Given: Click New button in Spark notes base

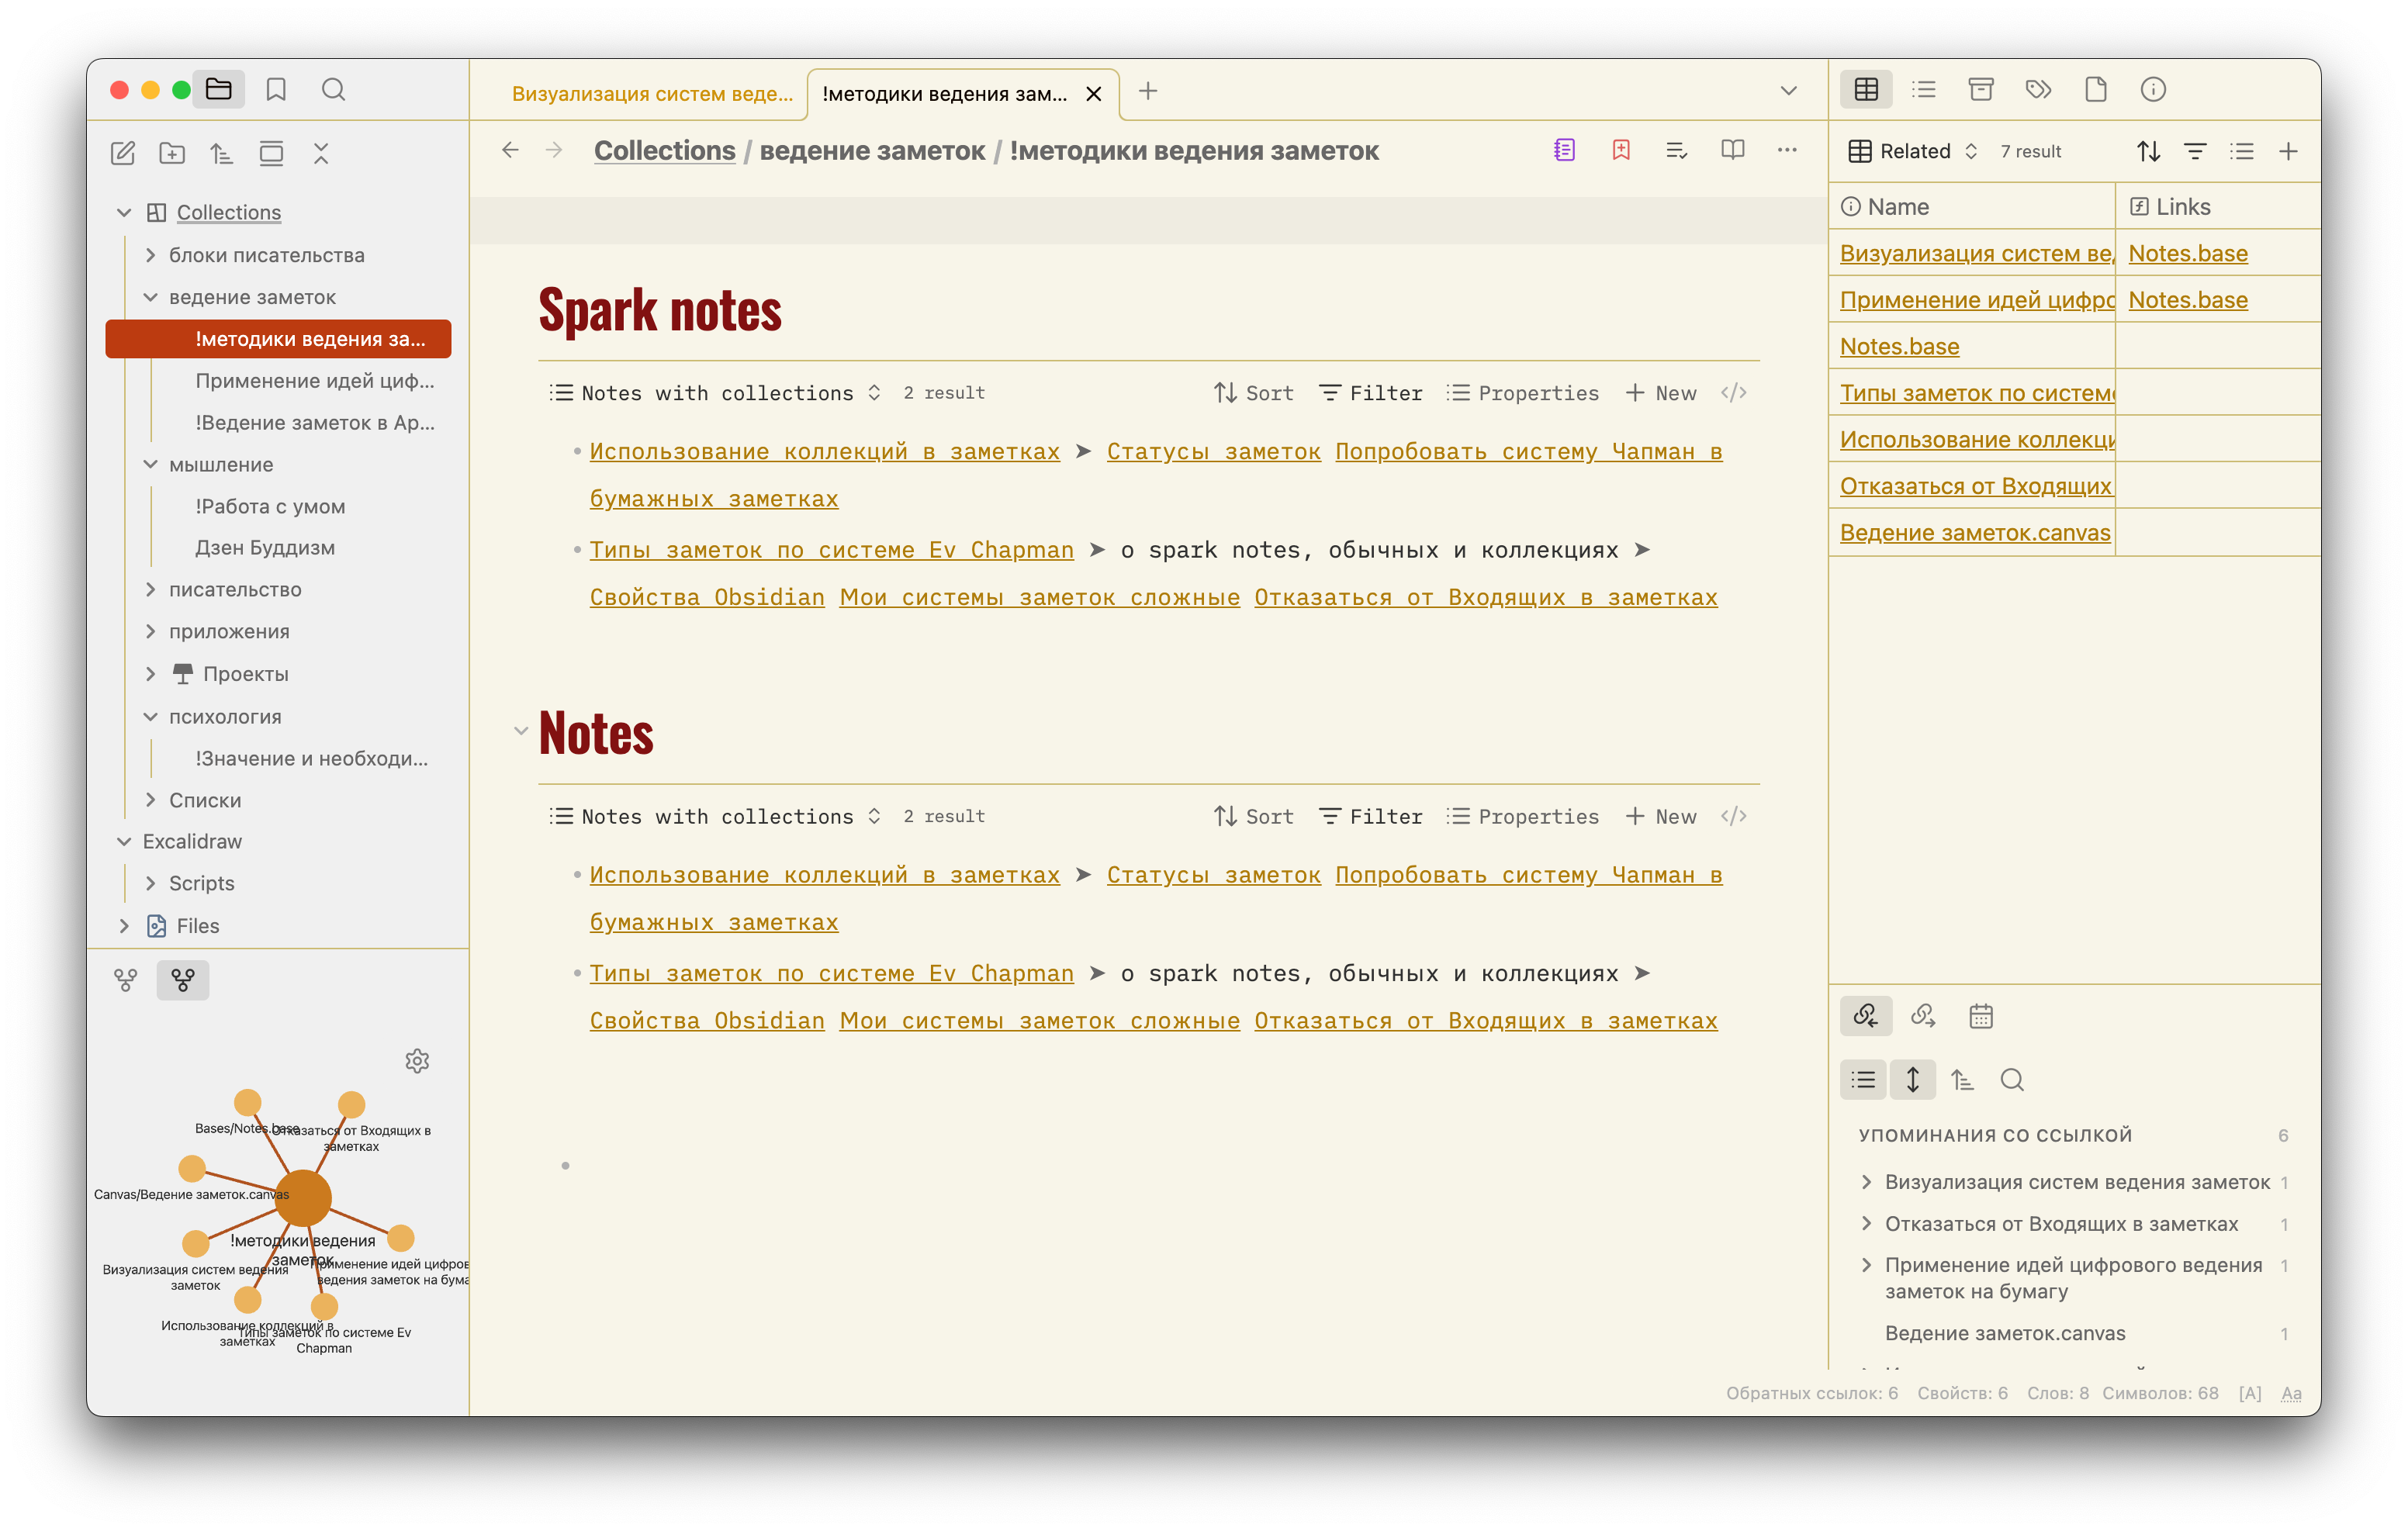Looking at the screenshot, I should (1660, 393).
